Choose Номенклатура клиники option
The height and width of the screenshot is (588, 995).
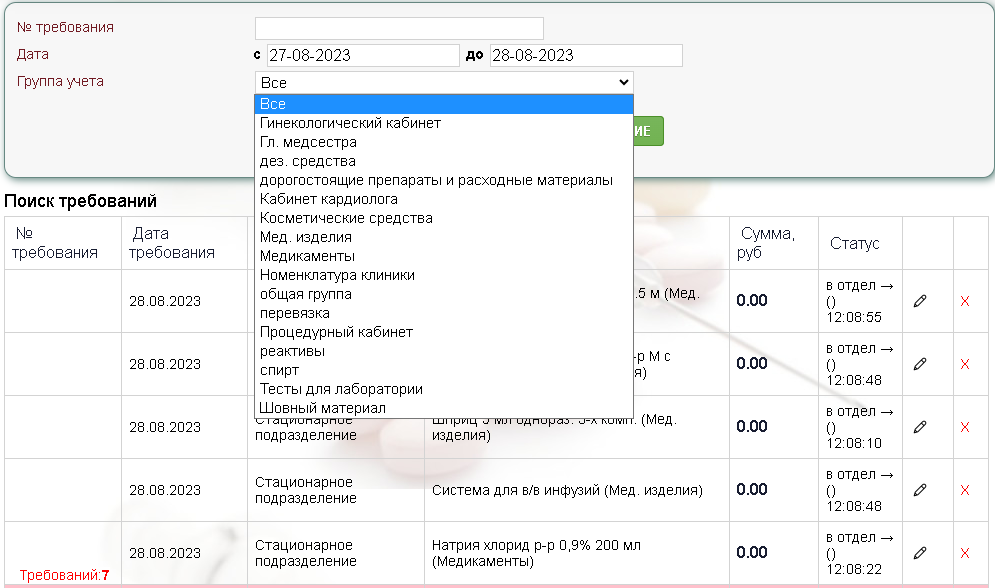coord(444,275)
